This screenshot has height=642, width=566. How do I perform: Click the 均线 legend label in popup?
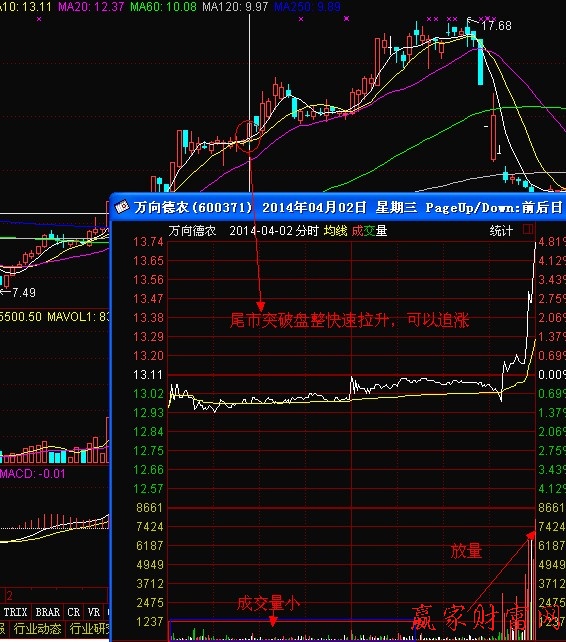tap(335, 231)
